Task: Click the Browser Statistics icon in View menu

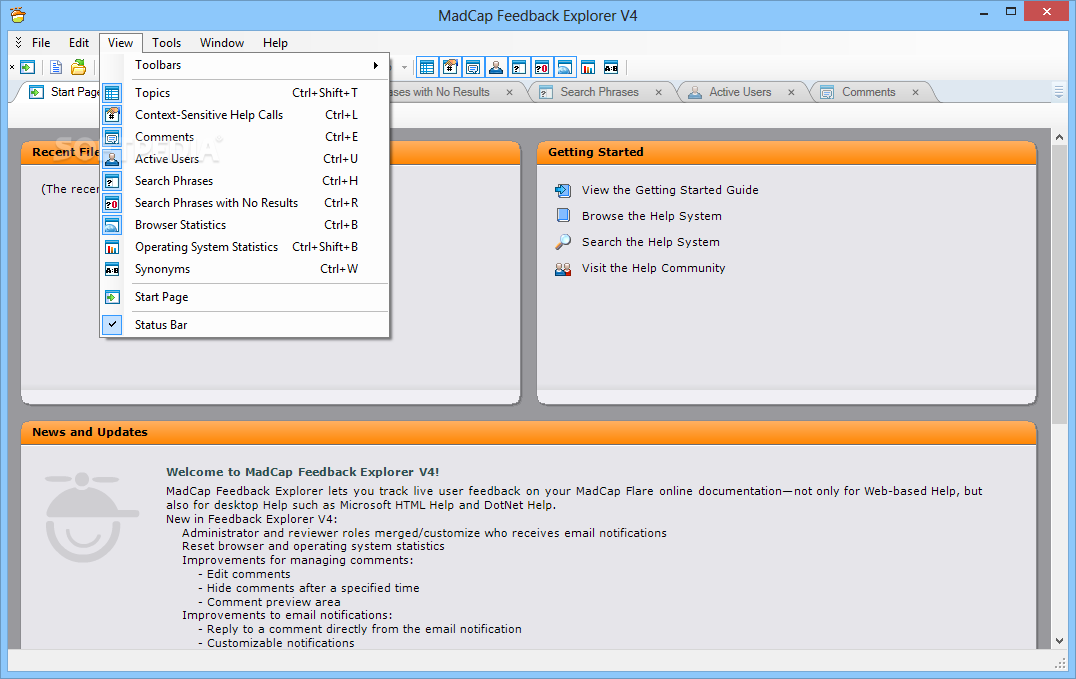Action: pyautogui.click(x=112, y=225)
